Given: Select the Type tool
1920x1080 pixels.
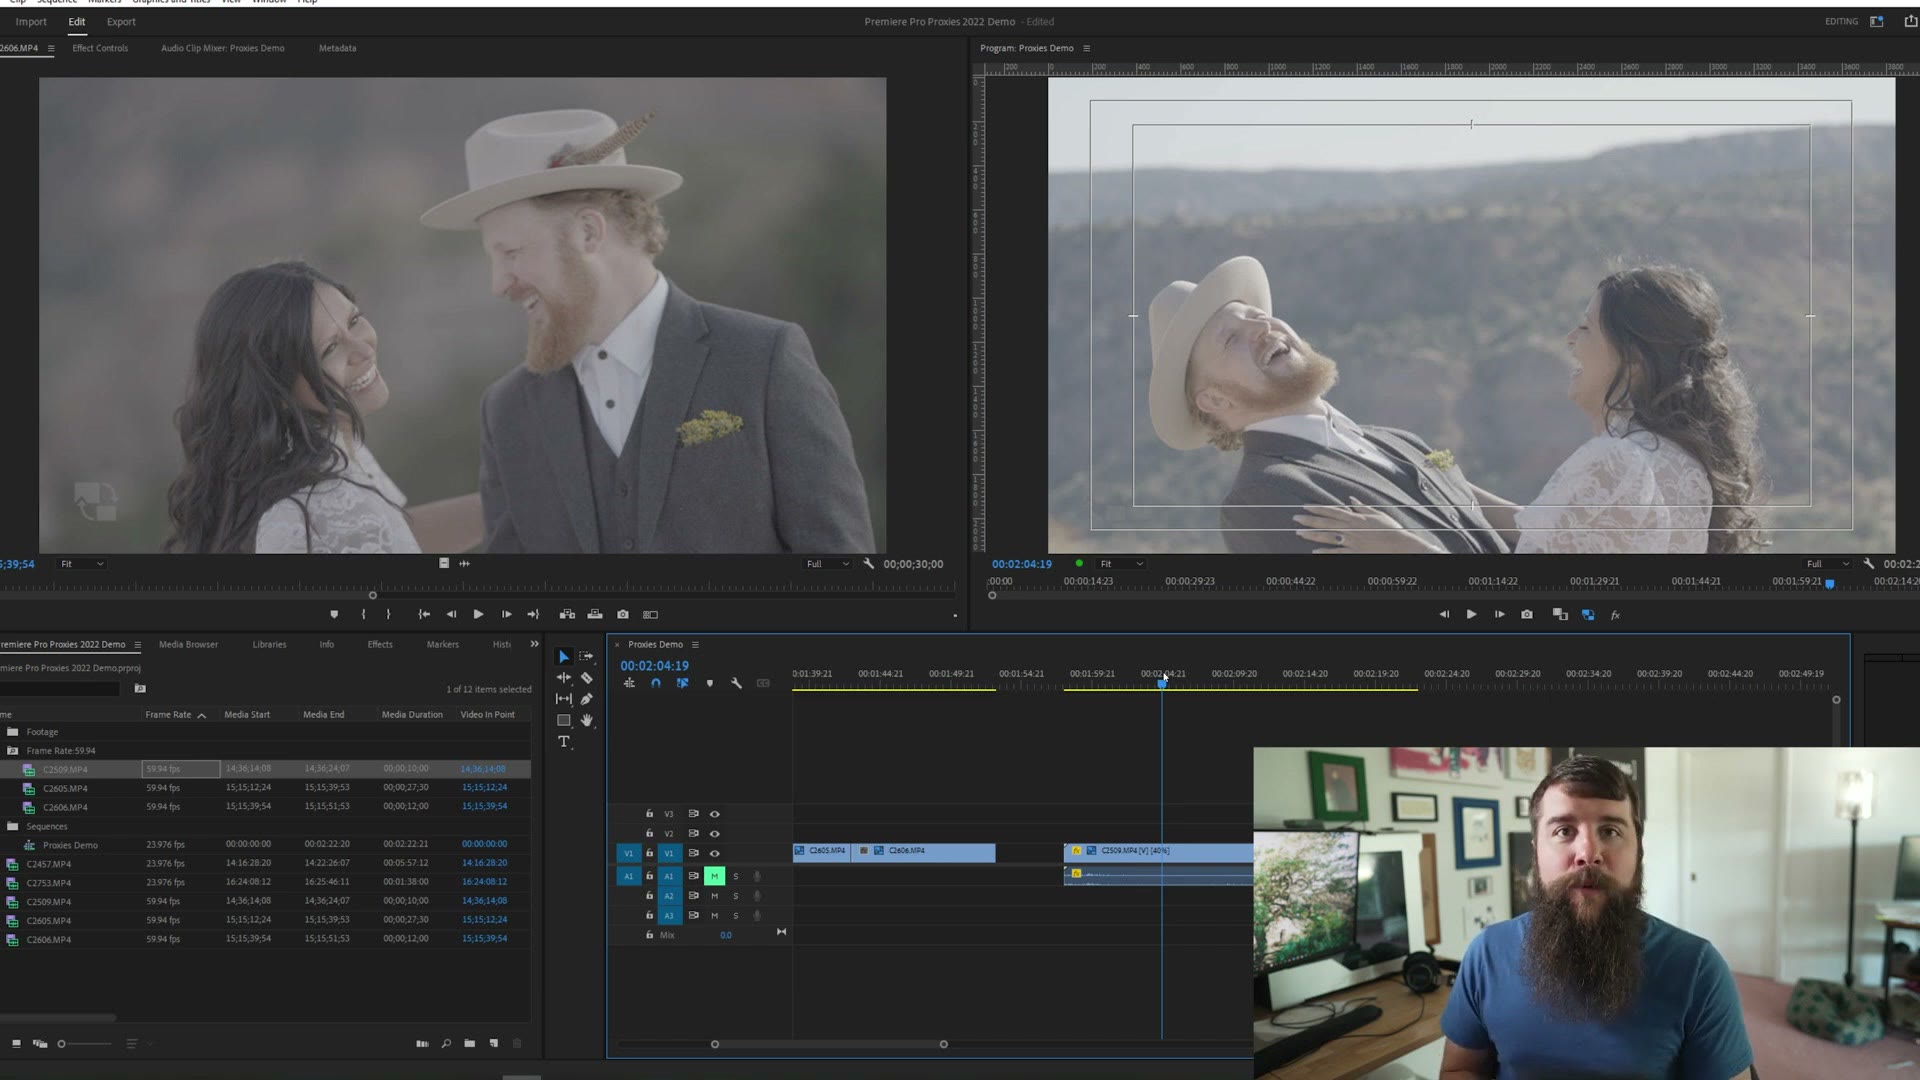Looking at the screenshot, I should coord(564,742).
